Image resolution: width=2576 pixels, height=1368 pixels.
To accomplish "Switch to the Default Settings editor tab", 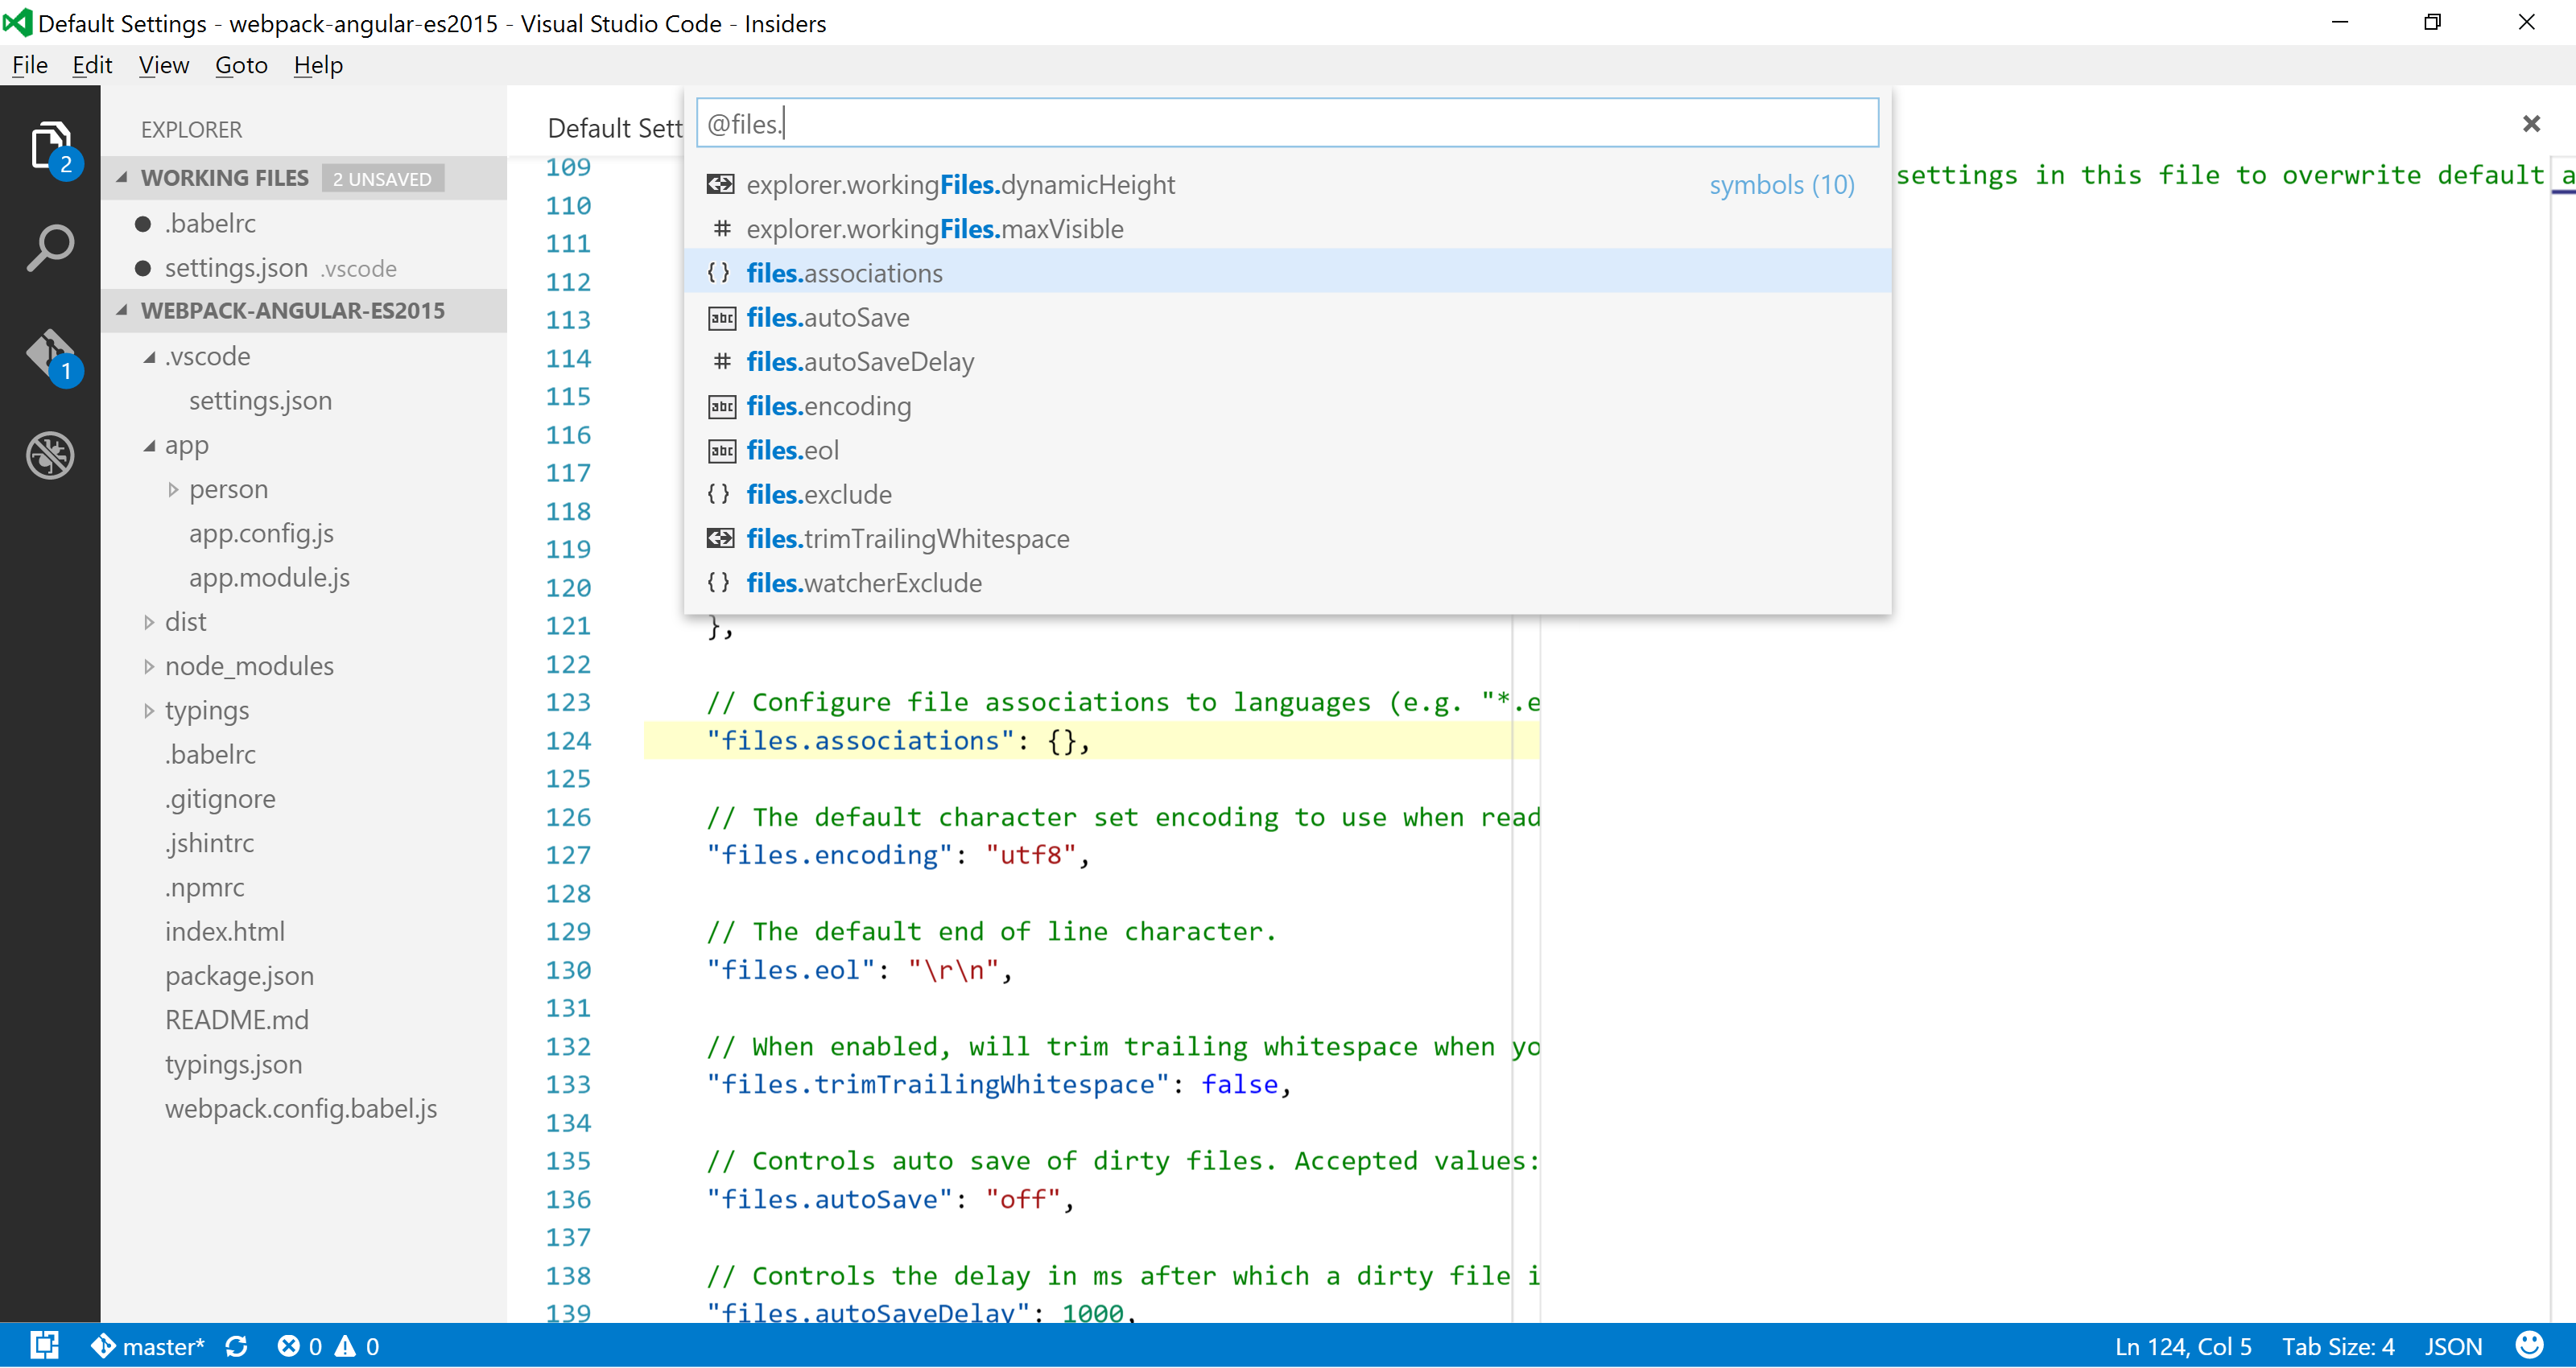I will click(614, 128).
